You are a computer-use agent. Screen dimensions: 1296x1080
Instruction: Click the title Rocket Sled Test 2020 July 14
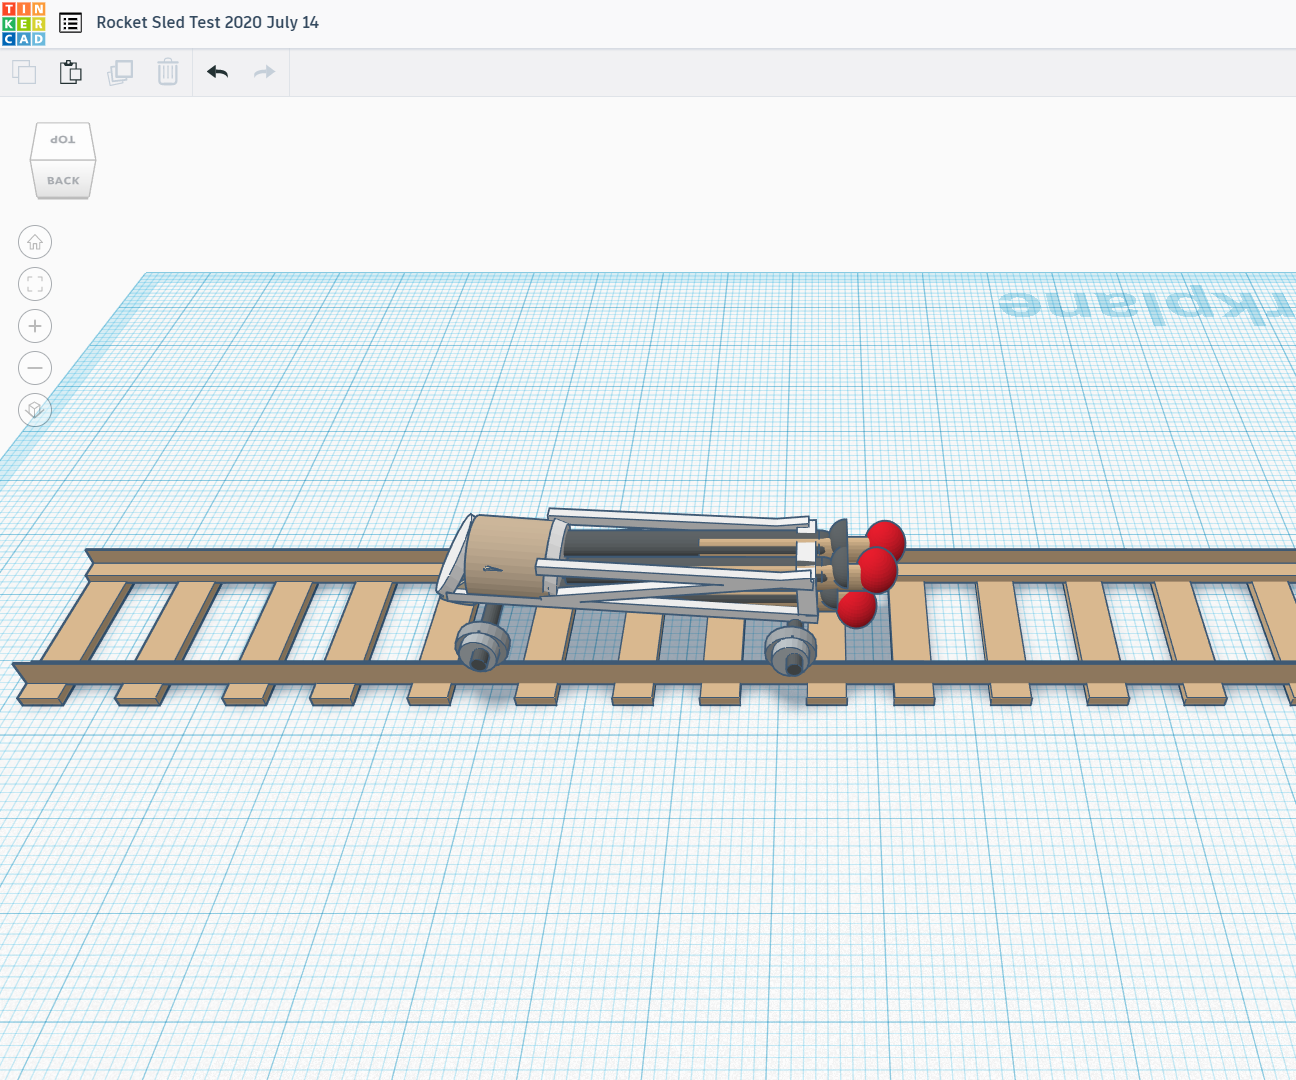(x=207, y=22)
